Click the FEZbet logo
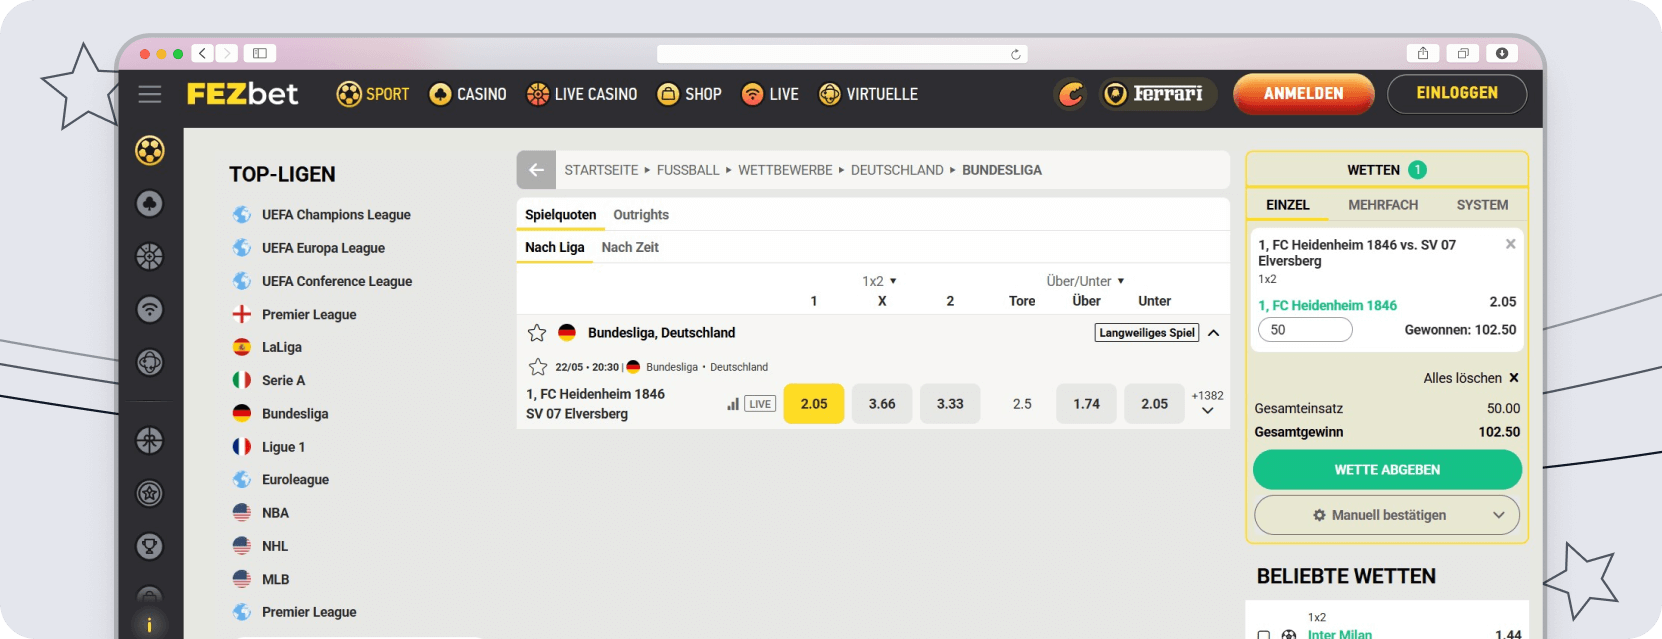Screen dimensions: 1662x639 [x=242, y=94]
